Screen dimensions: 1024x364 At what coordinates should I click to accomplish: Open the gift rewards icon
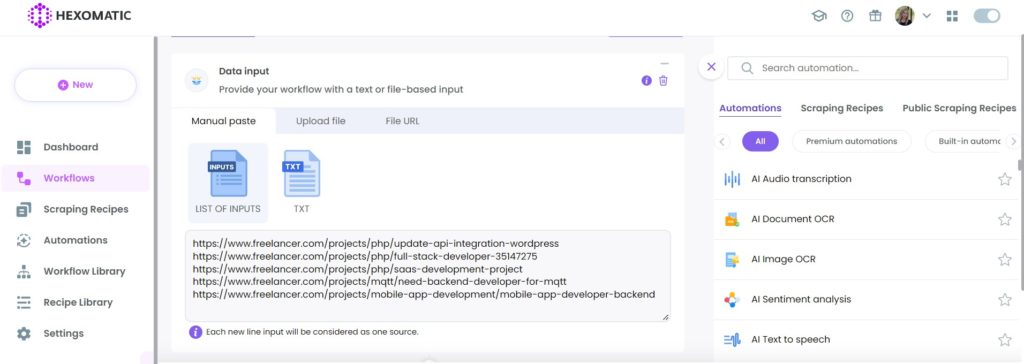pos(875,16)
